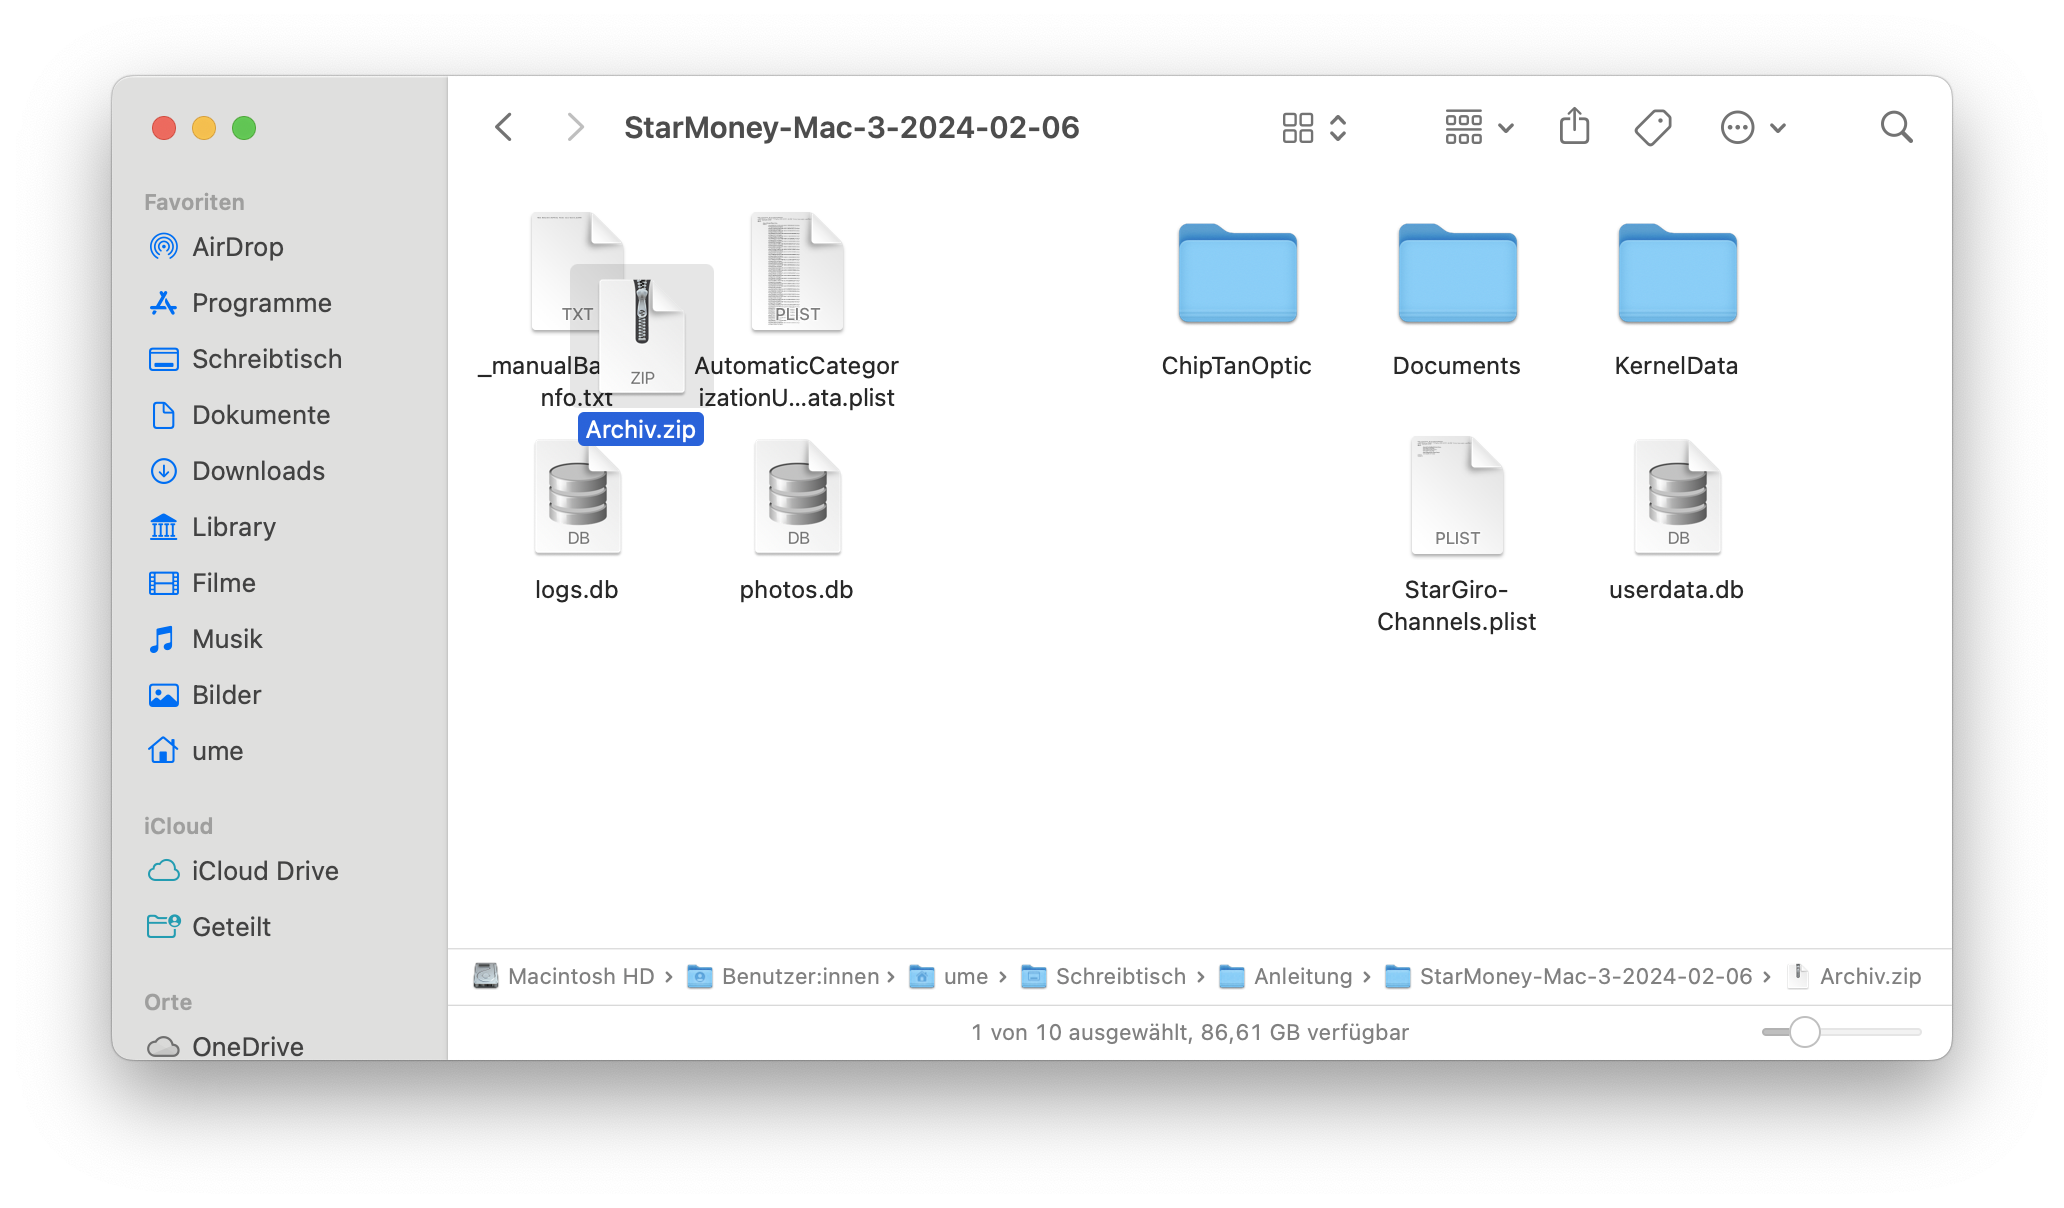Open the More actions ellipsis dropdown
Viewport: 2064px width, 1208px height.
1752,127
